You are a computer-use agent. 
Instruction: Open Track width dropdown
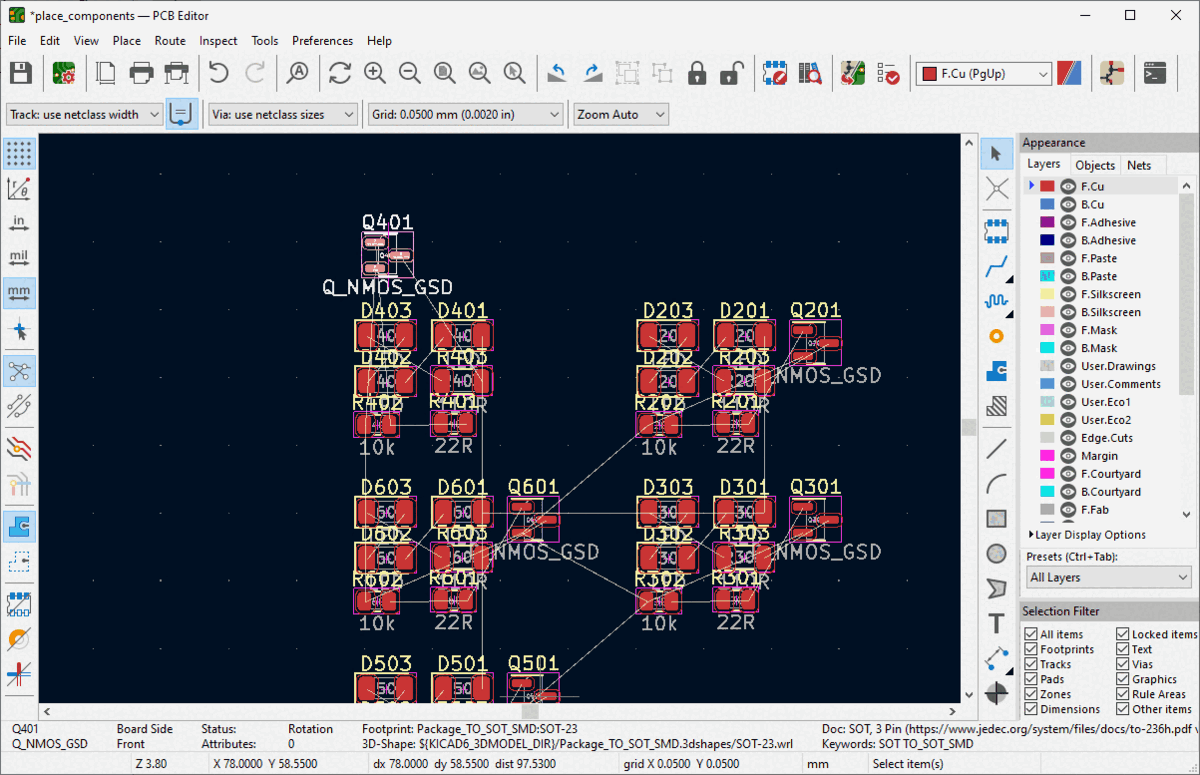click(84, 115)
